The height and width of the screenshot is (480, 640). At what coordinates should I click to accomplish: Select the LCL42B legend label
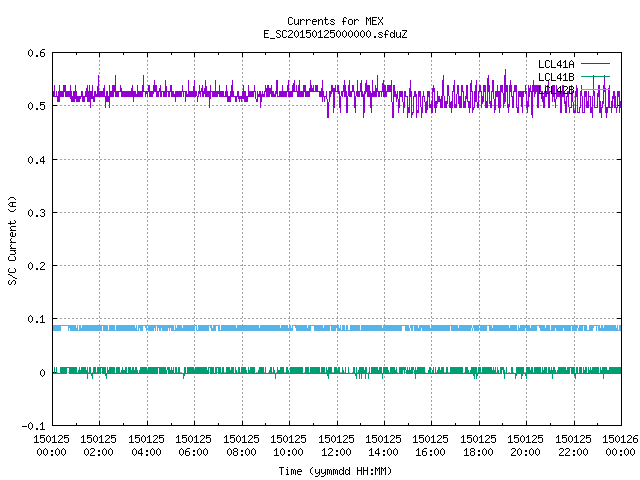(x=556, y=90)
